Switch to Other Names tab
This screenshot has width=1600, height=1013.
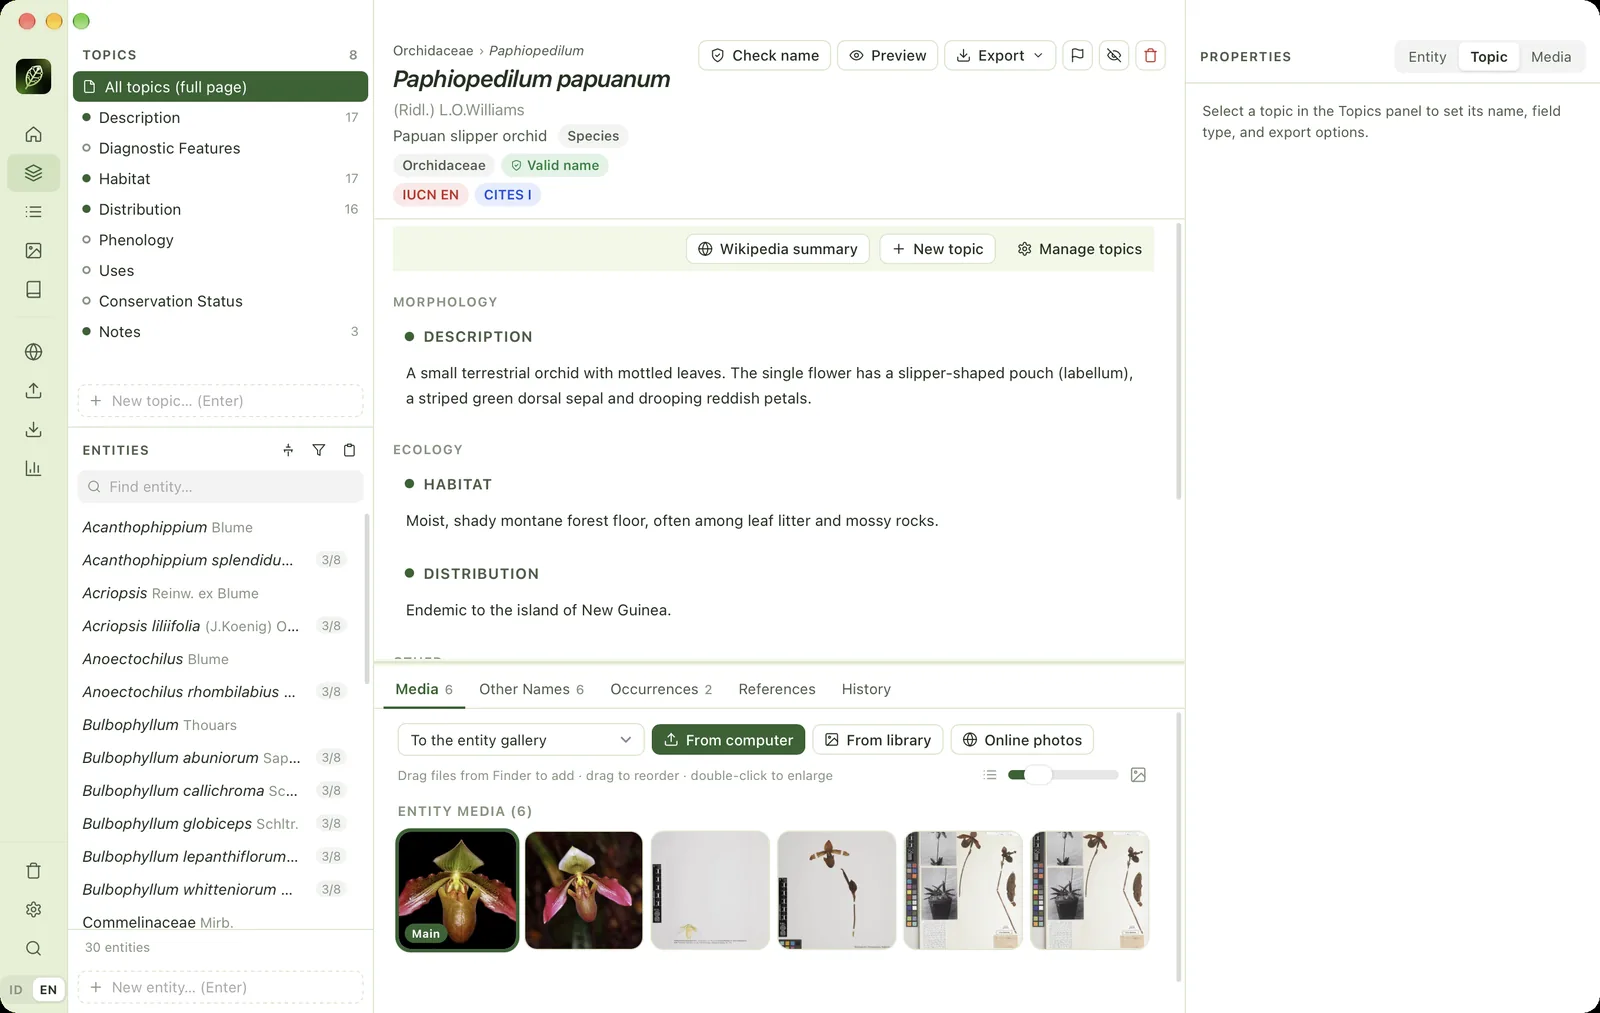click(531, 689)
